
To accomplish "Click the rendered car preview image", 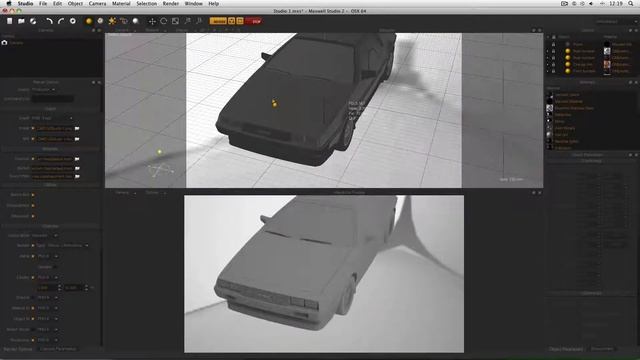I will coord(324,273).
